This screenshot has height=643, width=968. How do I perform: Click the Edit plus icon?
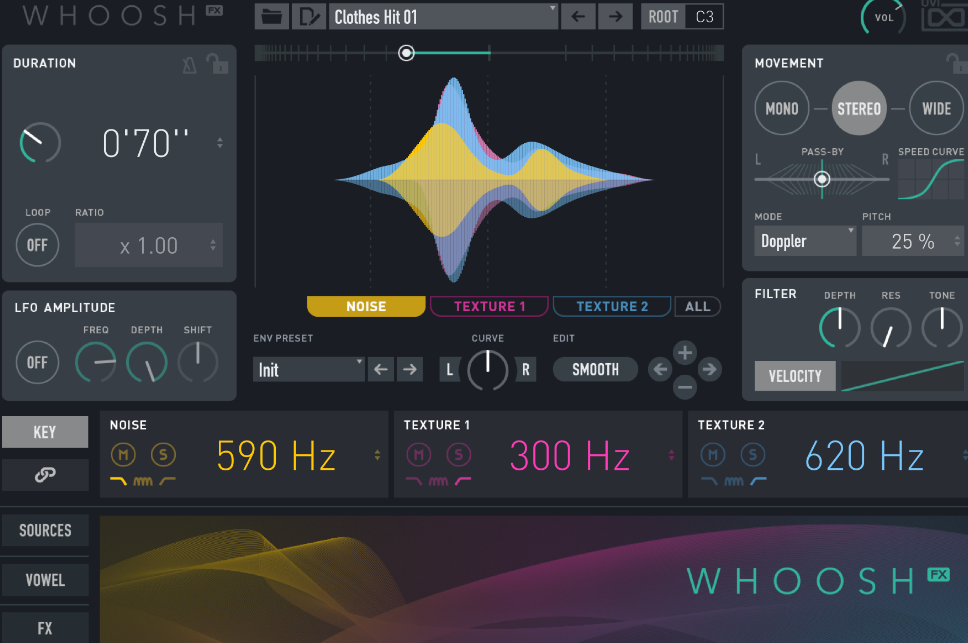[685, 353]
